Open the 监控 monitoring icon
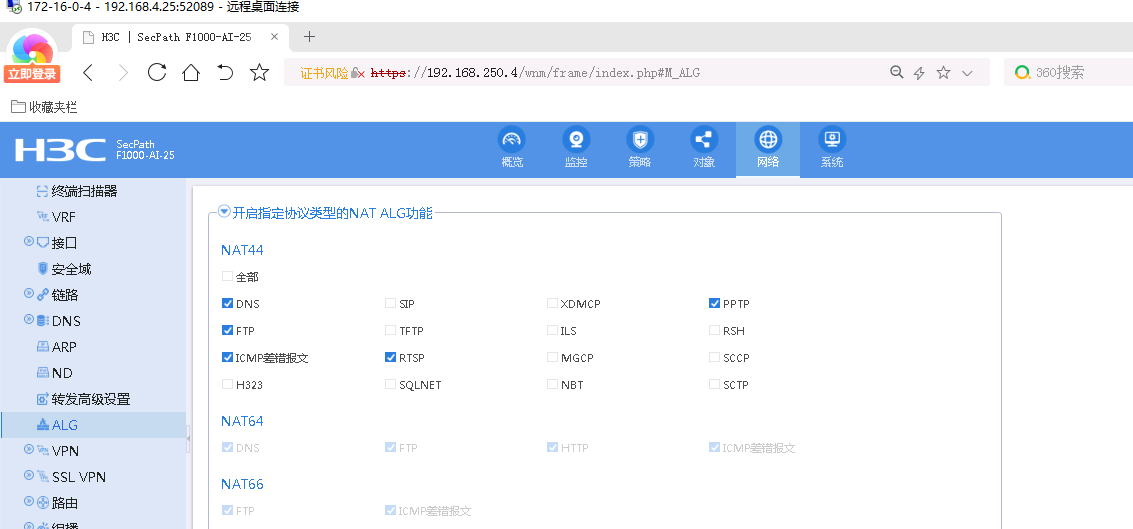This screenshot has width=1133, height=529. click(x=576, y=139)
